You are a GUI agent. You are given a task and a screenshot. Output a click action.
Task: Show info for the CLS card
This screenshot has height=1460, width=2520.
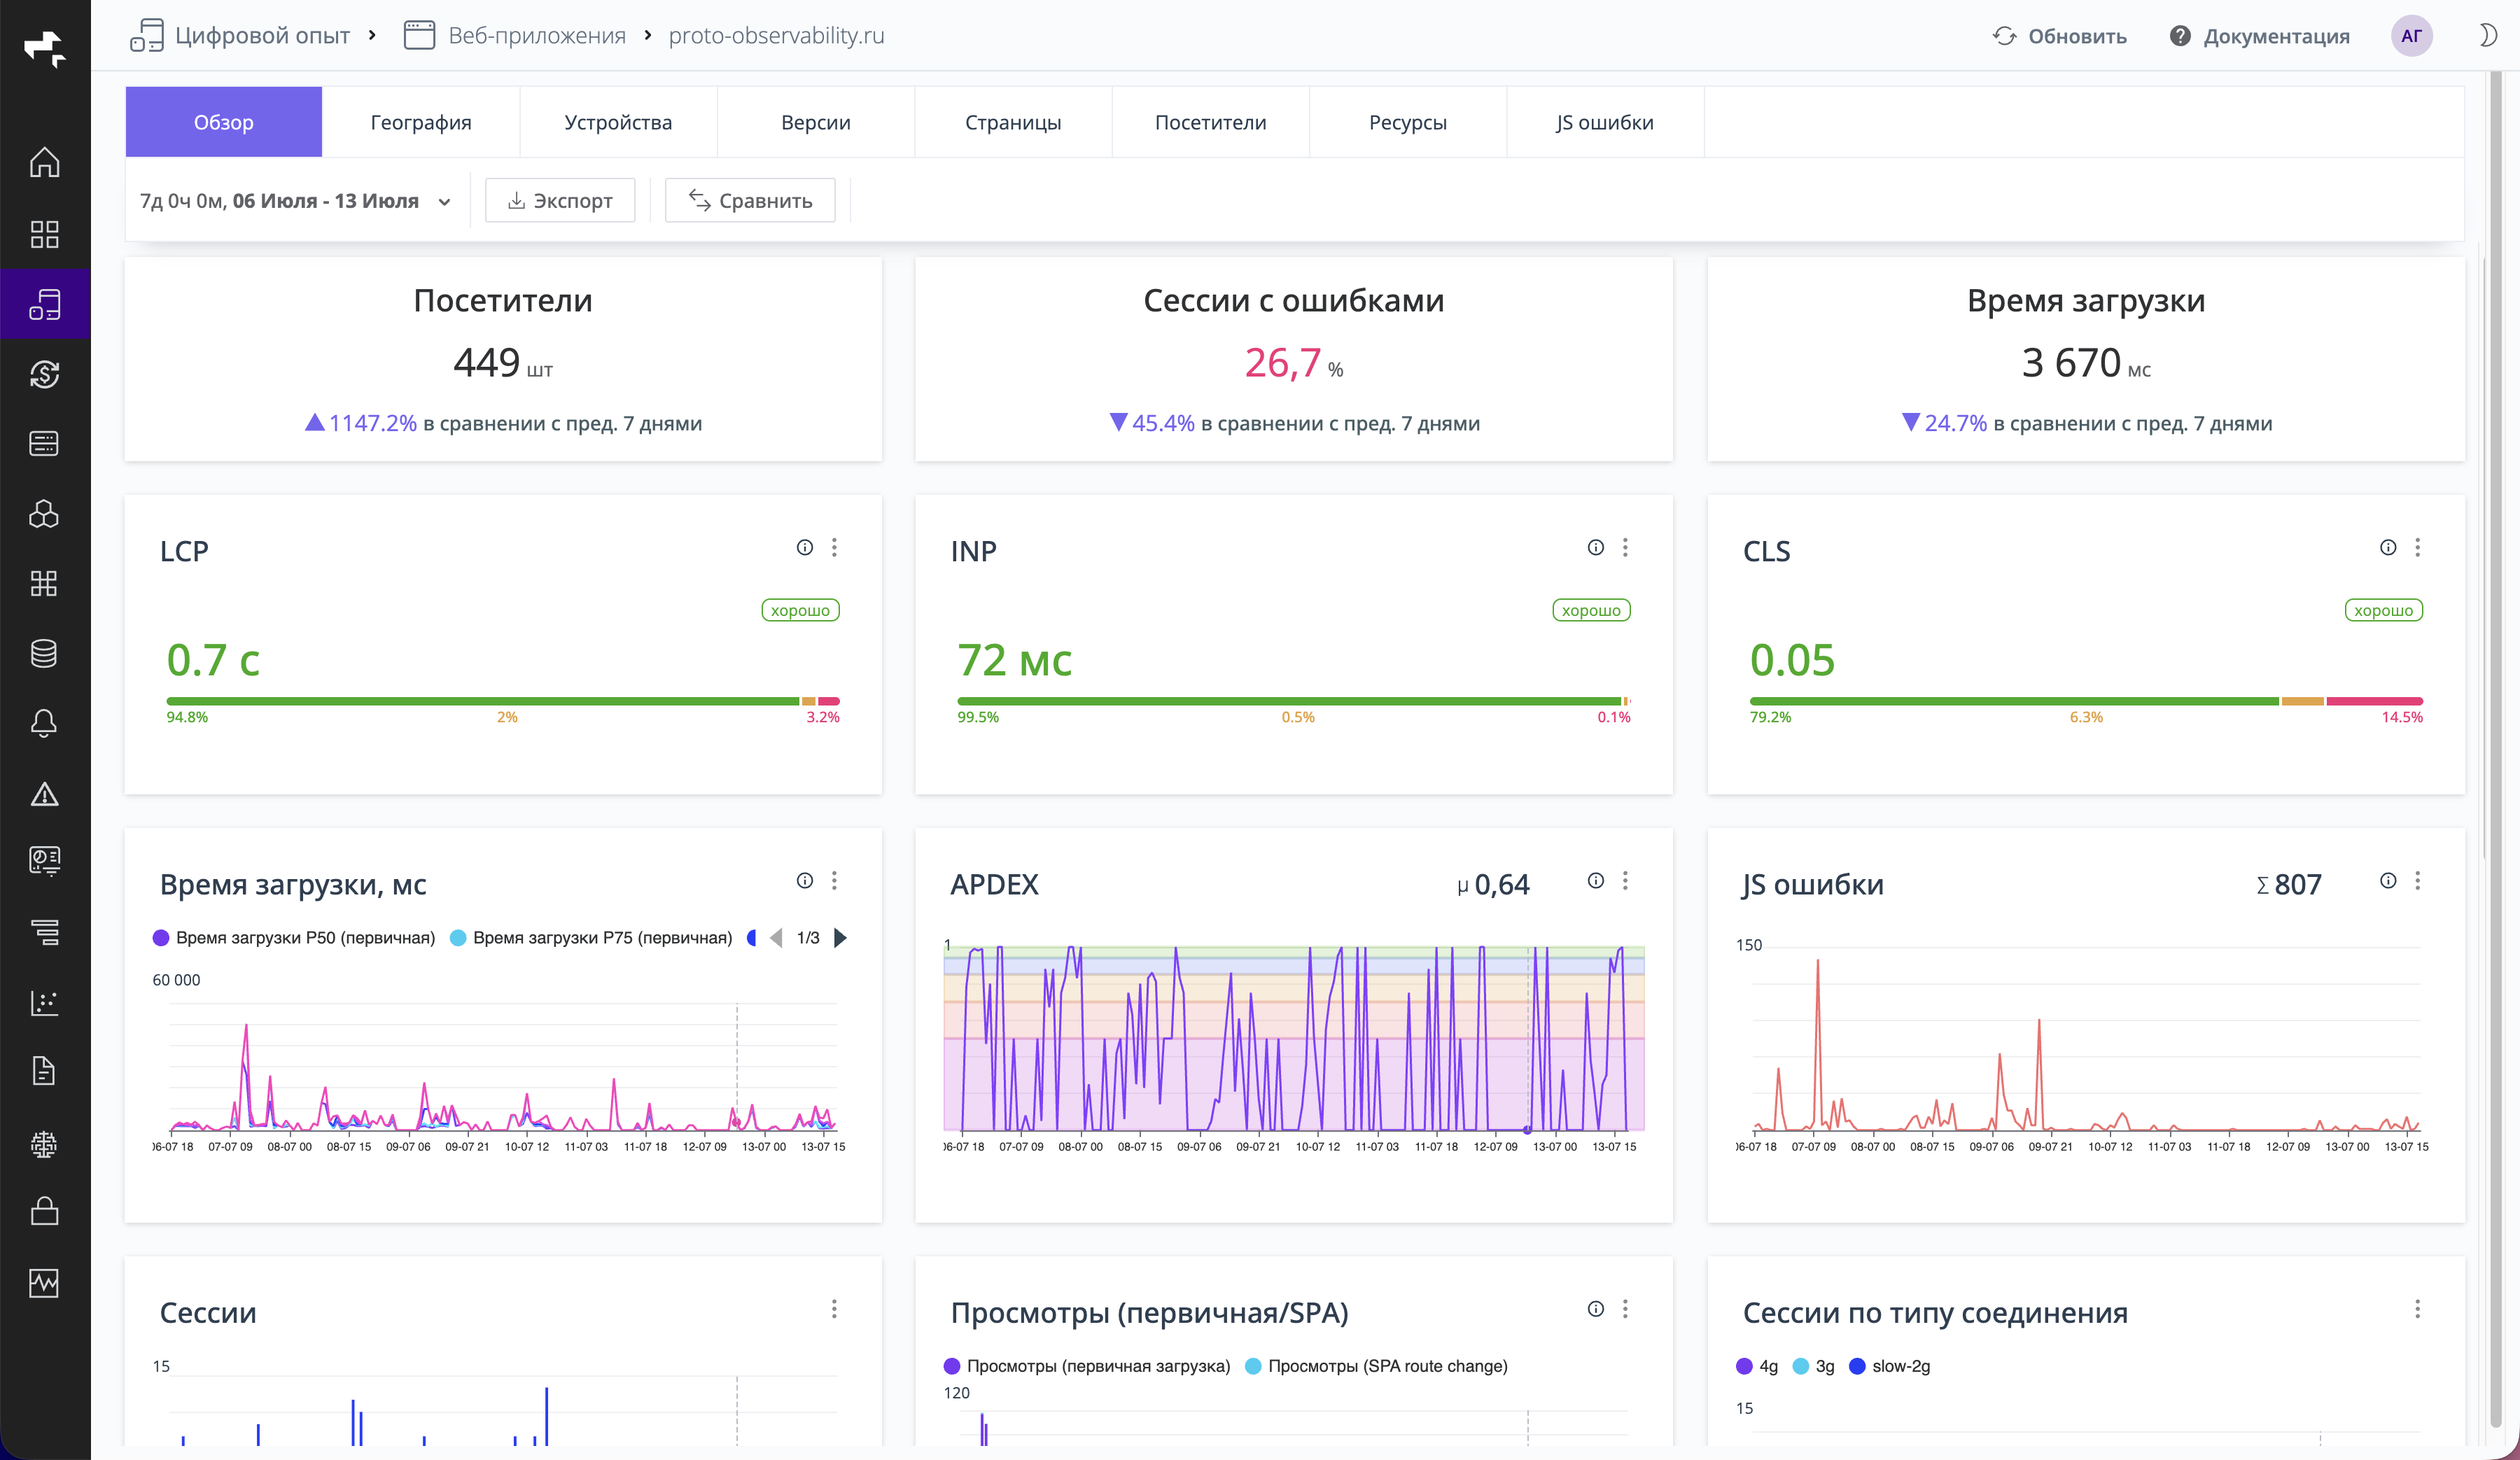click(2388, 547)
